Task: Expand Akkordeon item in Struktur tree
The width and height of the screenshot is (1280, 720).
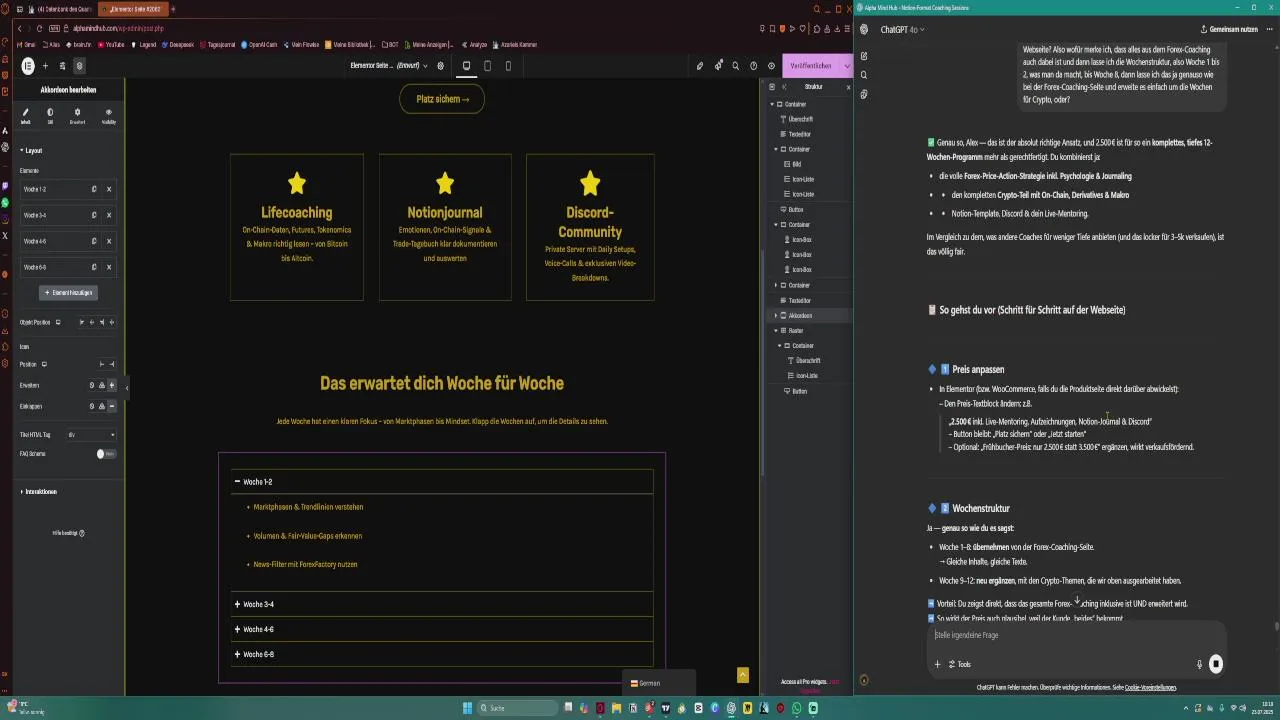Action: click(777, 316)
